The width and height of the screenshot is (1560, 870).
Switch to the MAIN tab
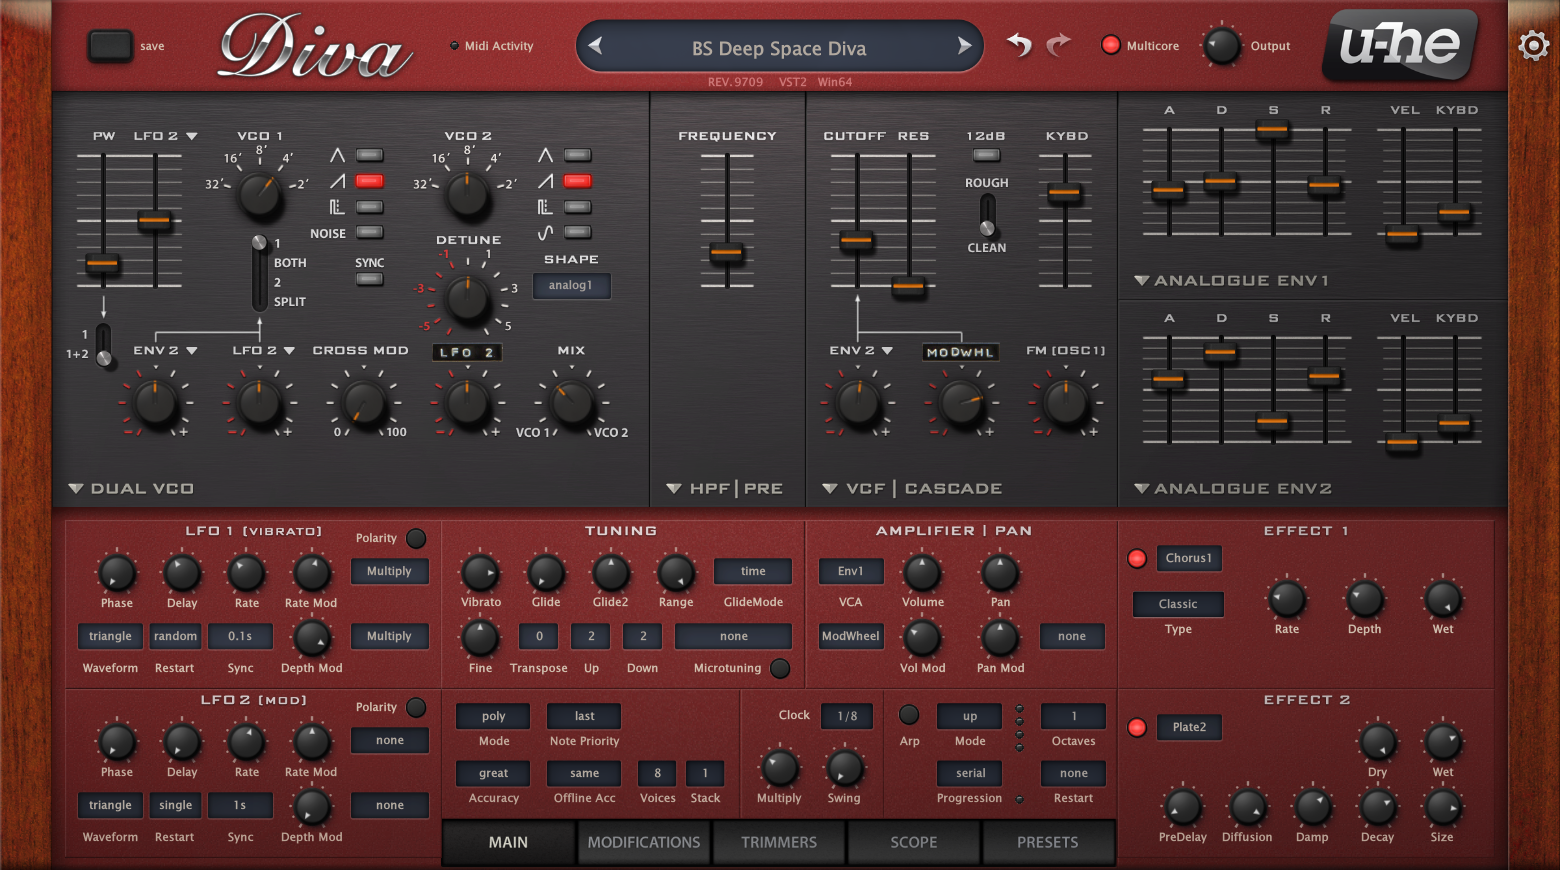click(x=509, y=842)
